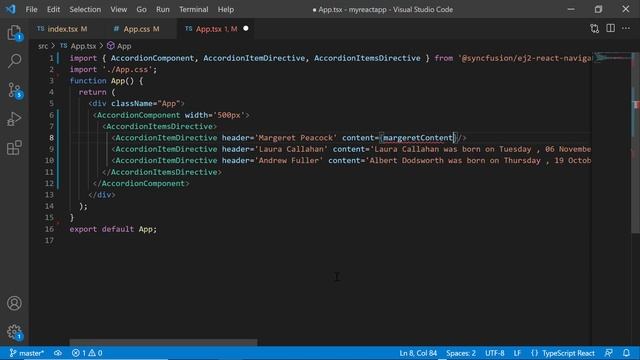Click the className="App" attribute

click(x=145, y=104)
